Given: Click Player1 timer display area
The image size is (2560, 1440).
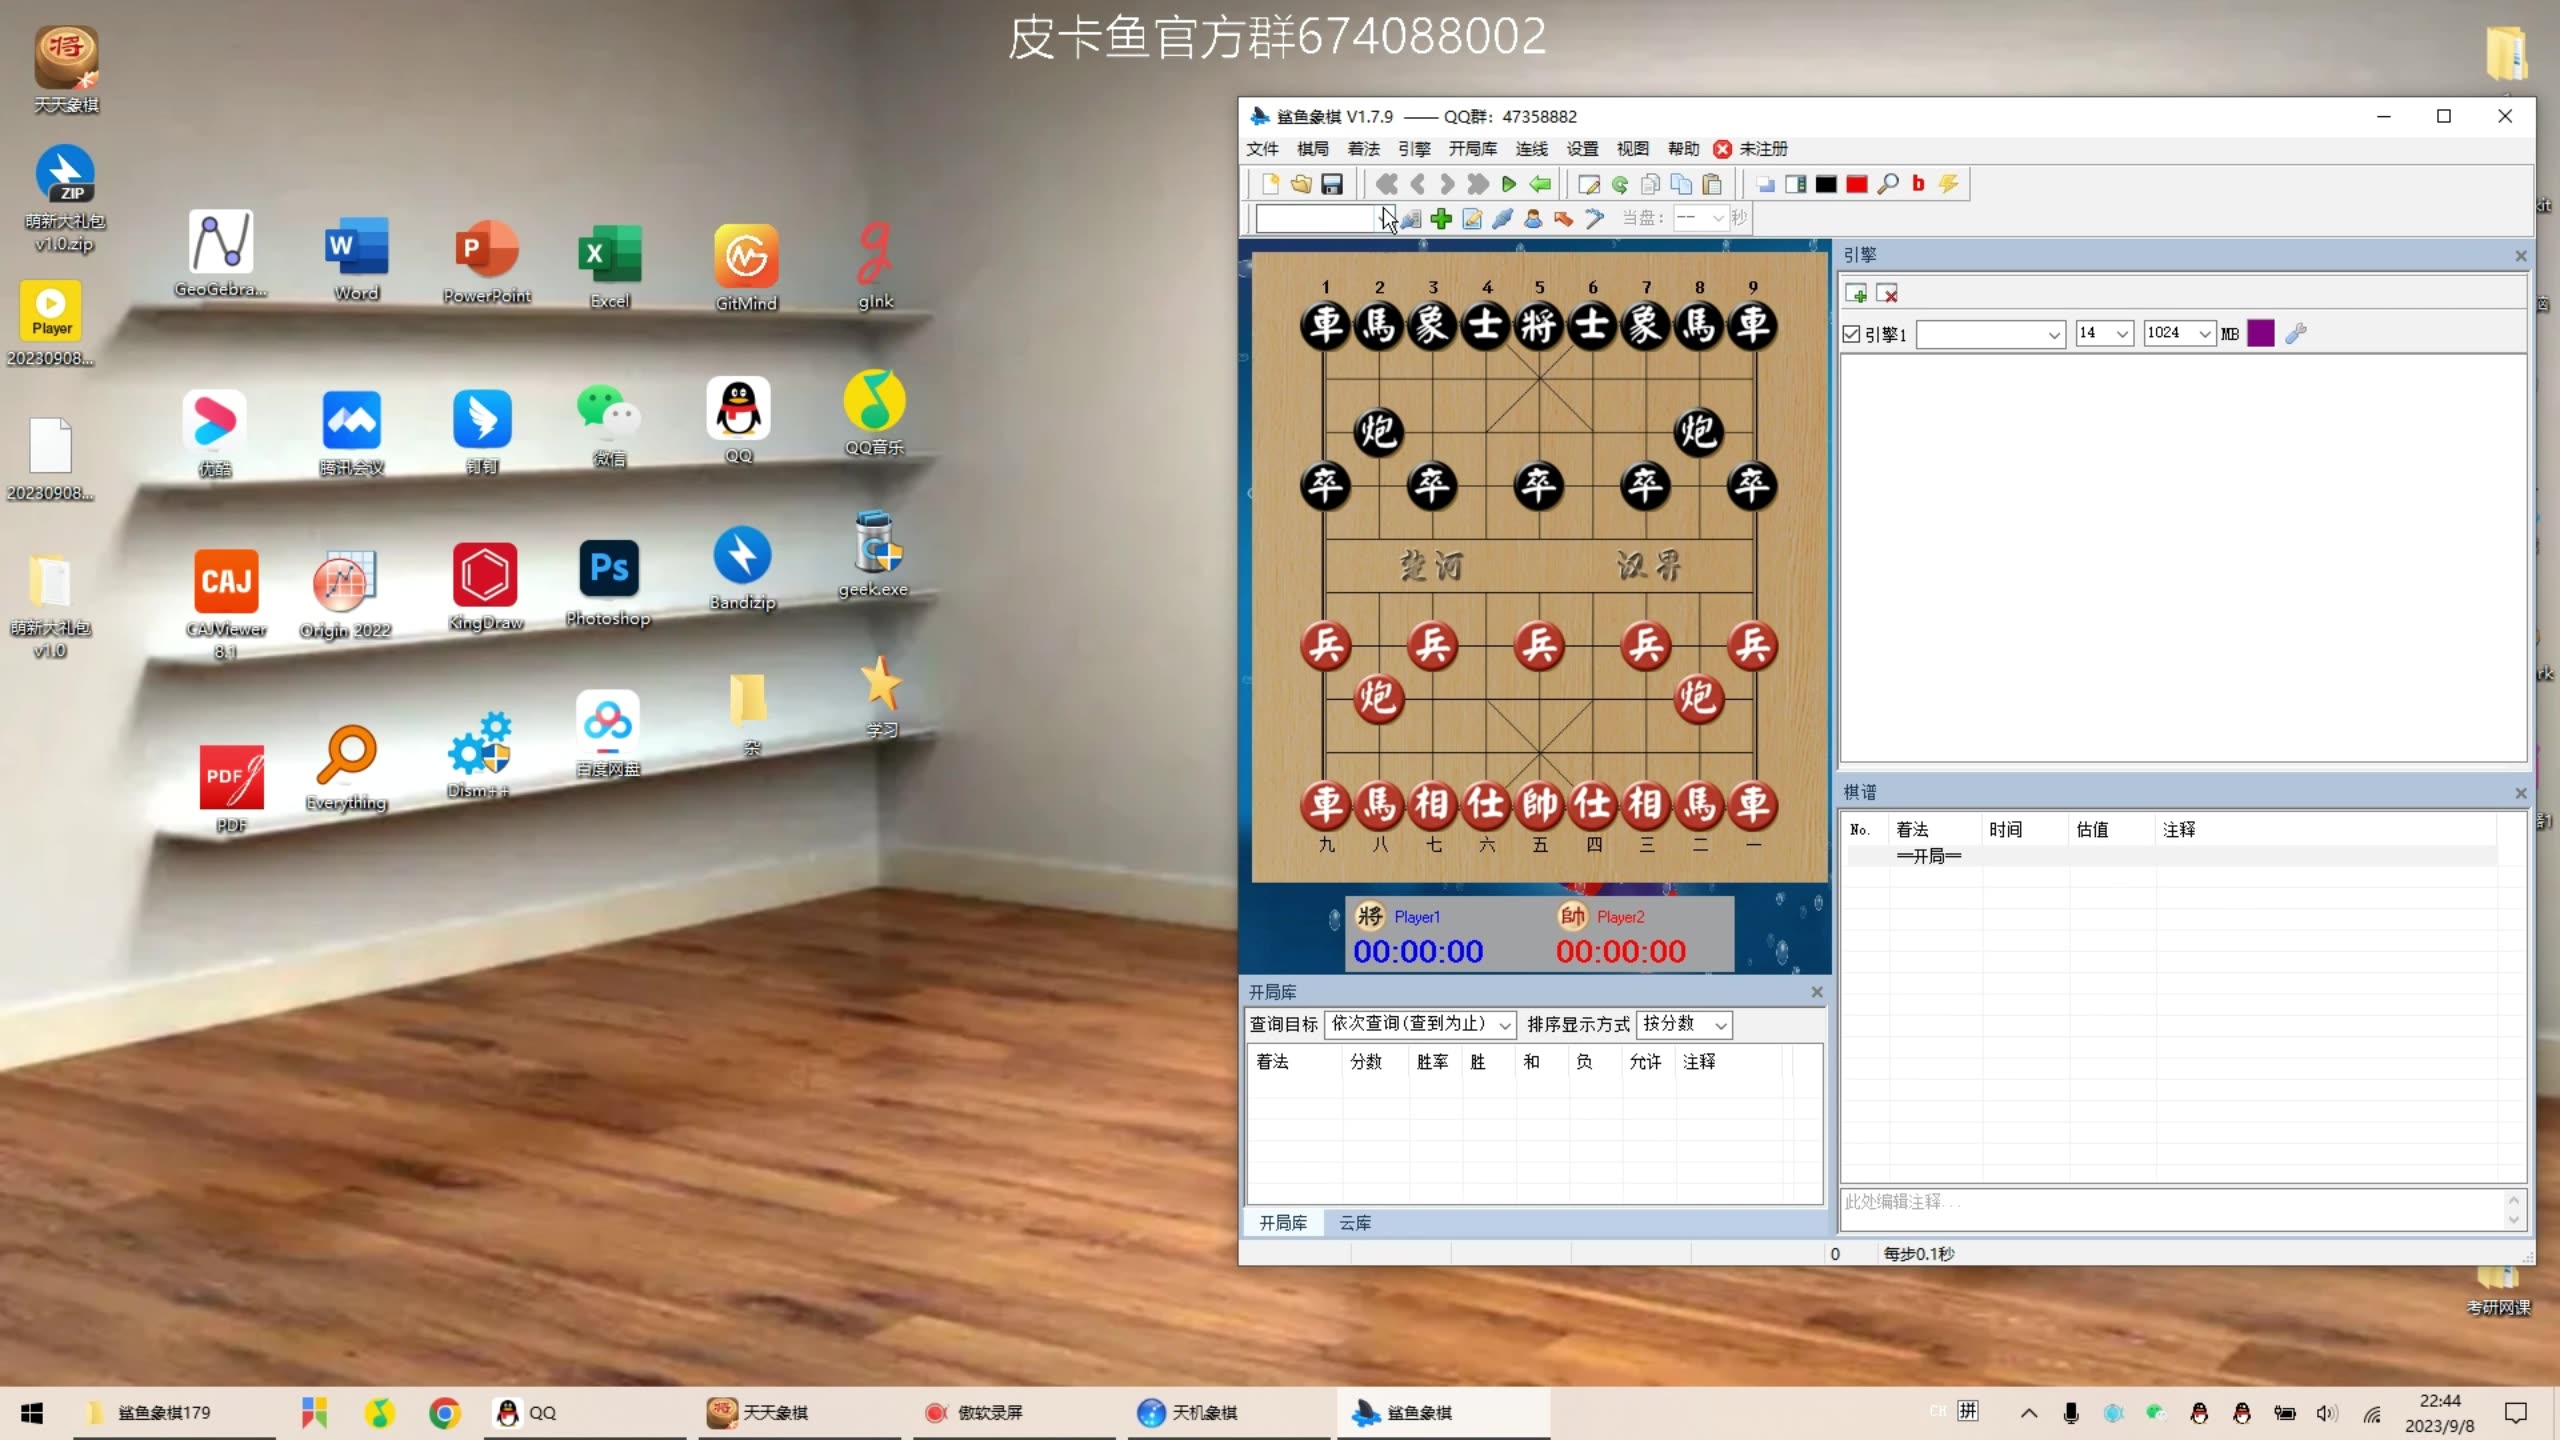Looking at the screenshot, I should pos(1419,949).
